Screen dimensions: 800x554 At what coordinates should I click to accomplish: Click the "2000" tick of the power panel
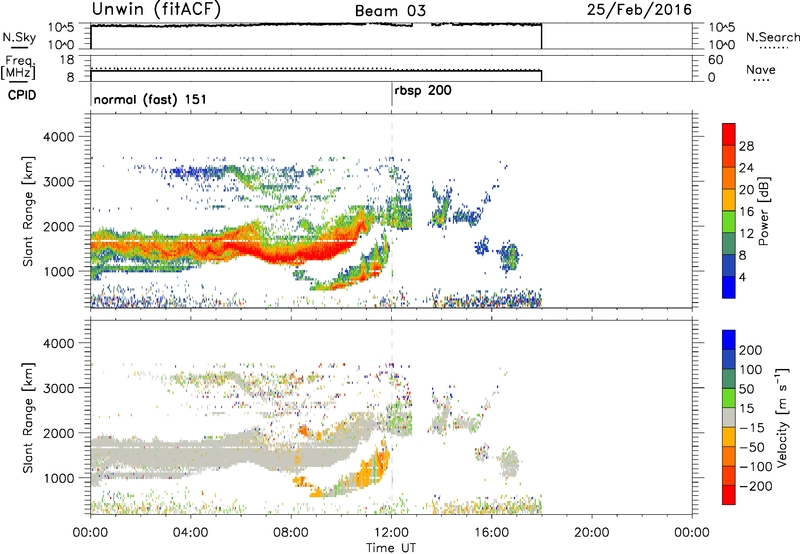coord(58,226)
